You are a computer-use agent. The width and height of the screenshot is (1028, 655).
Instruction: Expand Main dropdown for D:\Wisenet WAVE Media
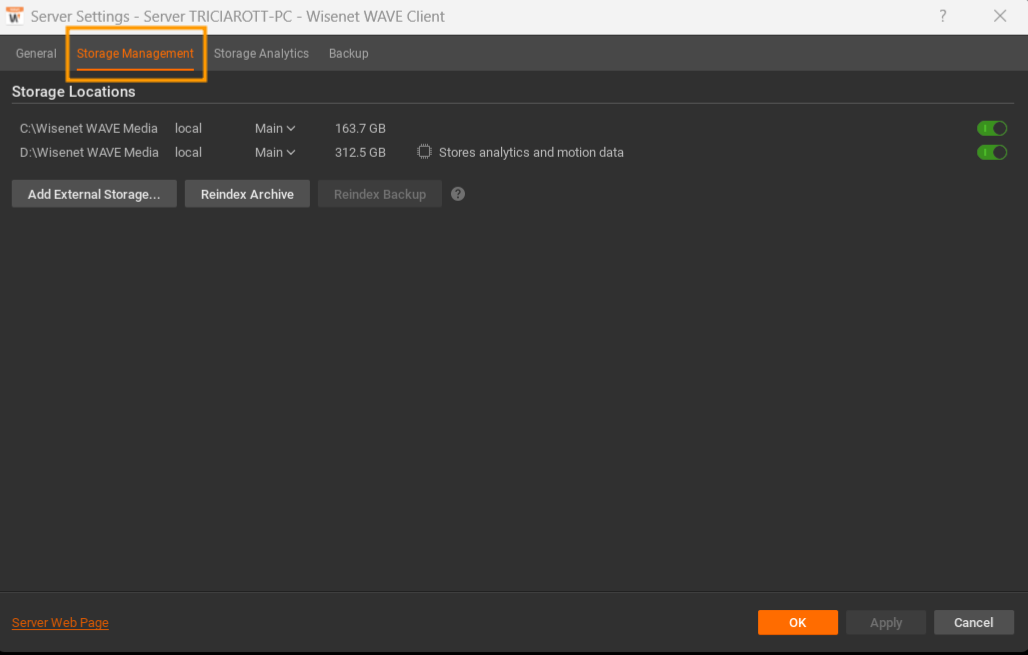pos(275,152)
